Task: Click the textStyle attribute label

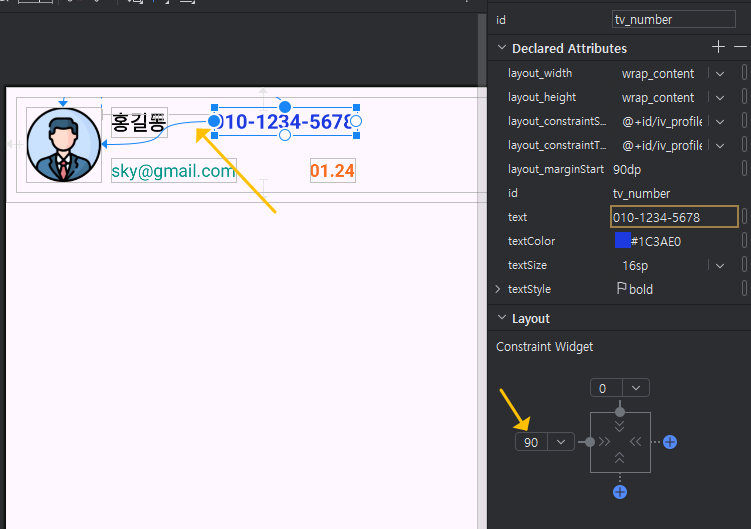Action: coord(529,289)
